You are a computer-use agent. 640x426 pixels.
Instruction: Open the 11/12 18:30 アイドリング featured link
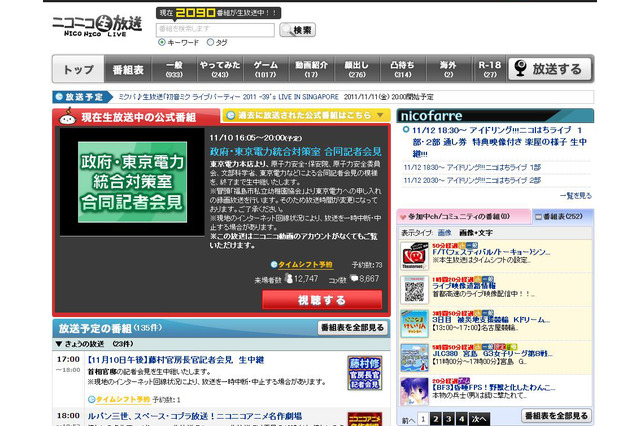click(500, 142)
